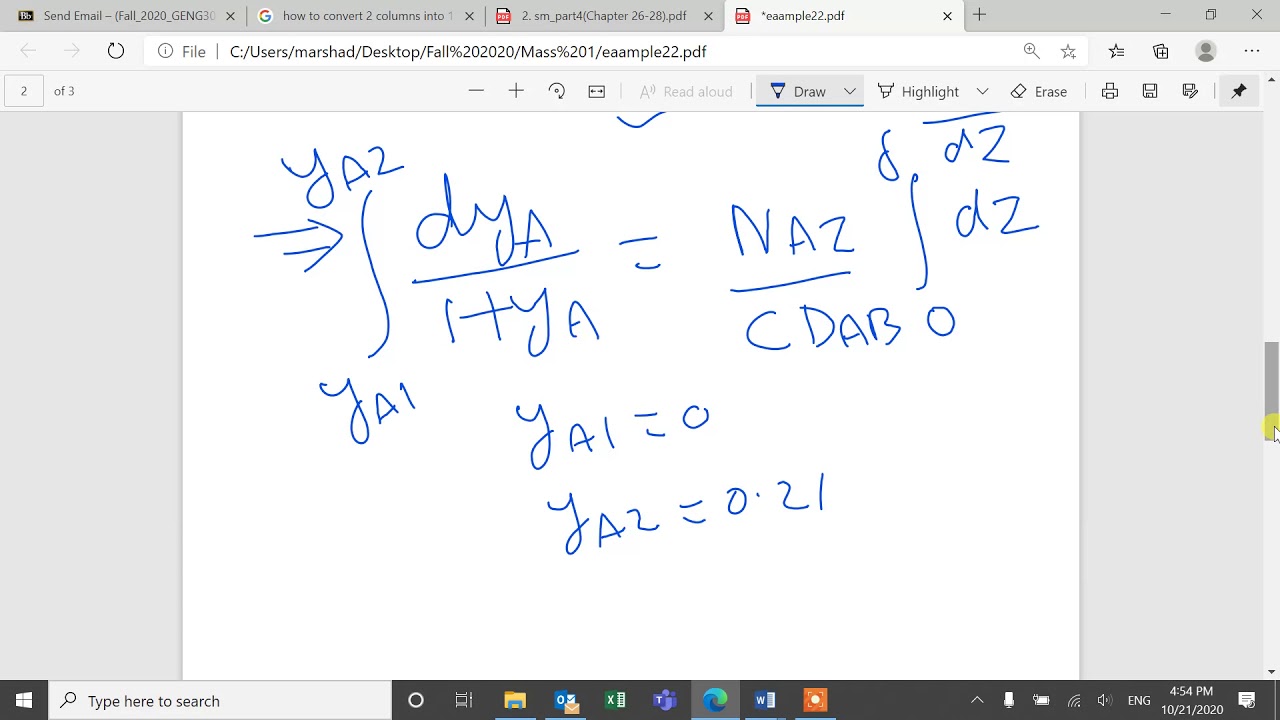This screenshot has width=1280, height=720.
Task: Refresh the current page
Action: (x=116, y=51)
